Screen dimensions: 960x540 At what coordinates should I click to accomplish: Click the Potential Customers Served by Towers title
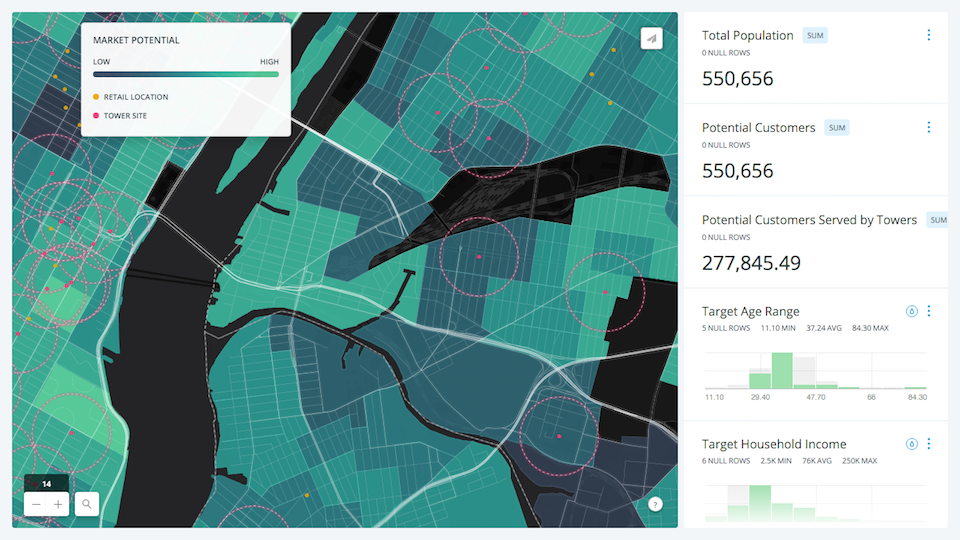809,220
